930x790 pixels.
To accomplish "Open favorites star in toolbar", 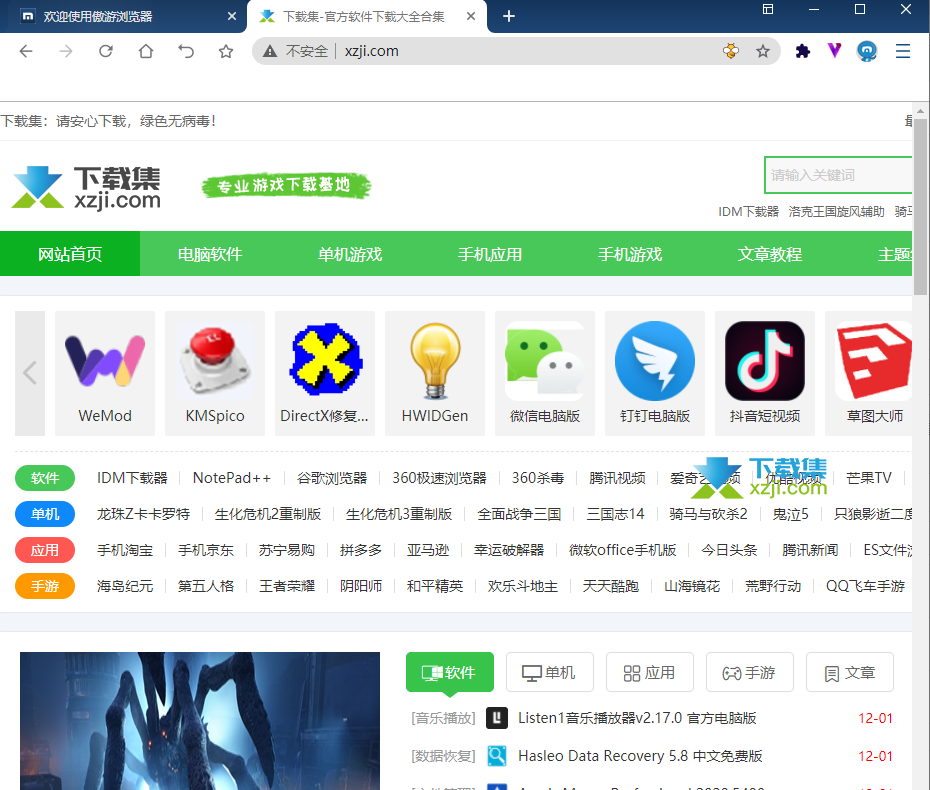I will pyautogui.click(x=226, y=52).
